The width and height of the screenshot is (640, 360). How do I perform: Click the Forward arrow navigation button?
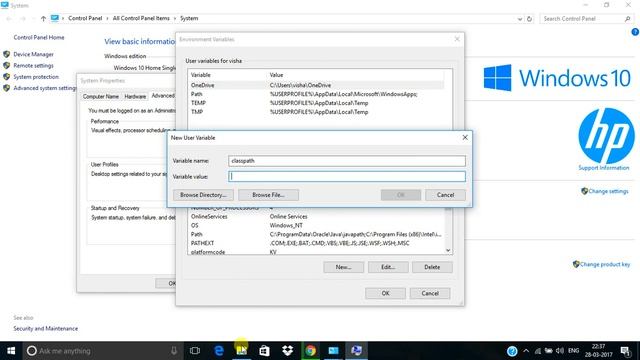(23, 19)
